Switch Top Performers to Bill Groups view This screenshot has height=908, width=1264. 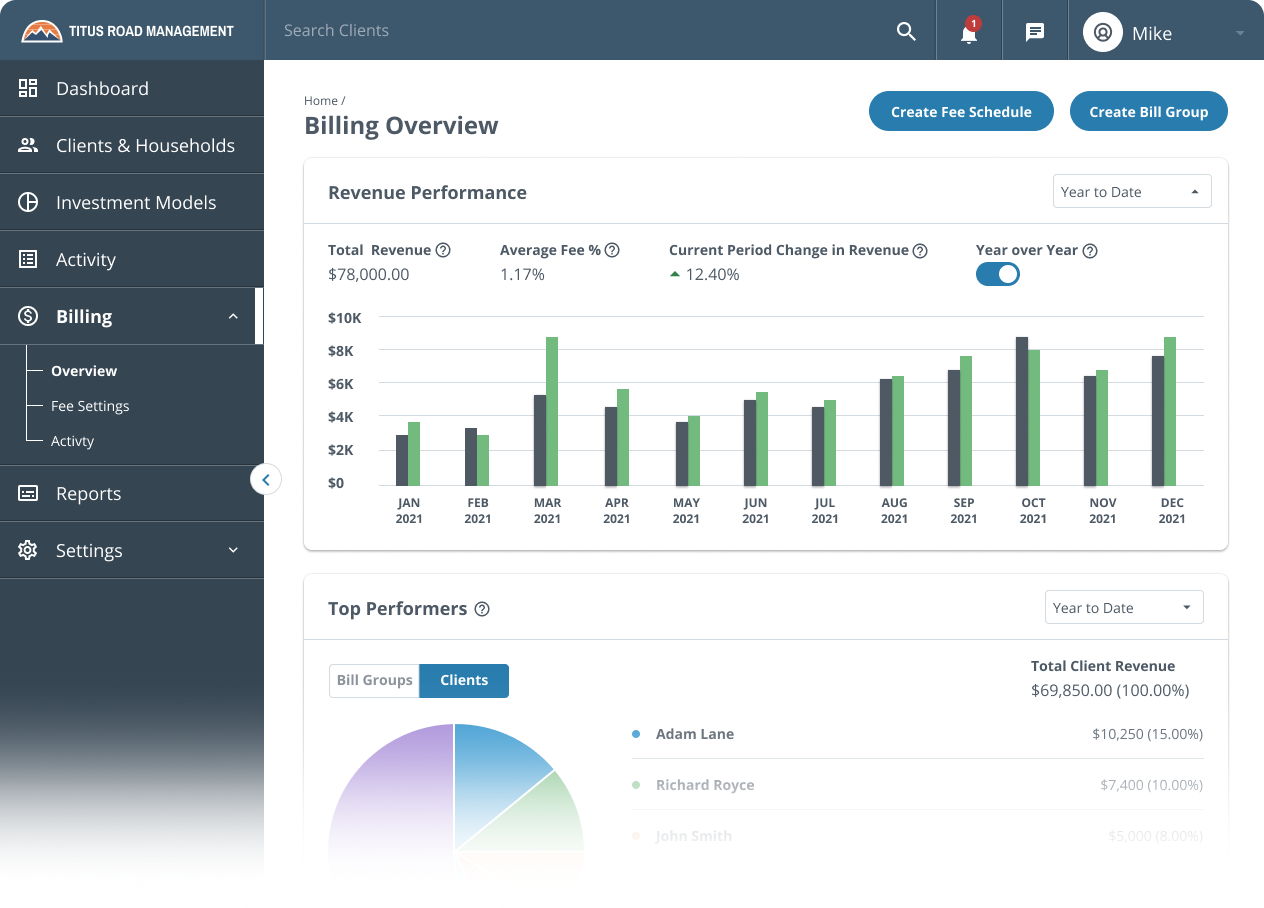374,680
